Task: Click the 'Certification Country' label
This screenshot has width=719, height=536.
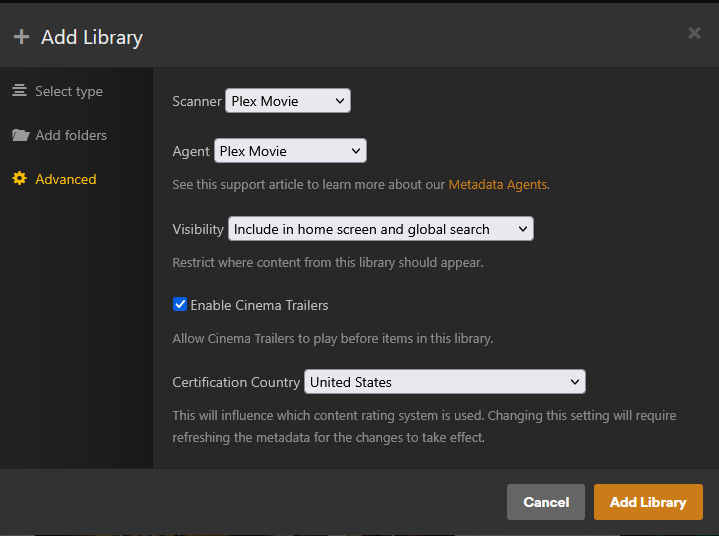Action: click(236, 382)
